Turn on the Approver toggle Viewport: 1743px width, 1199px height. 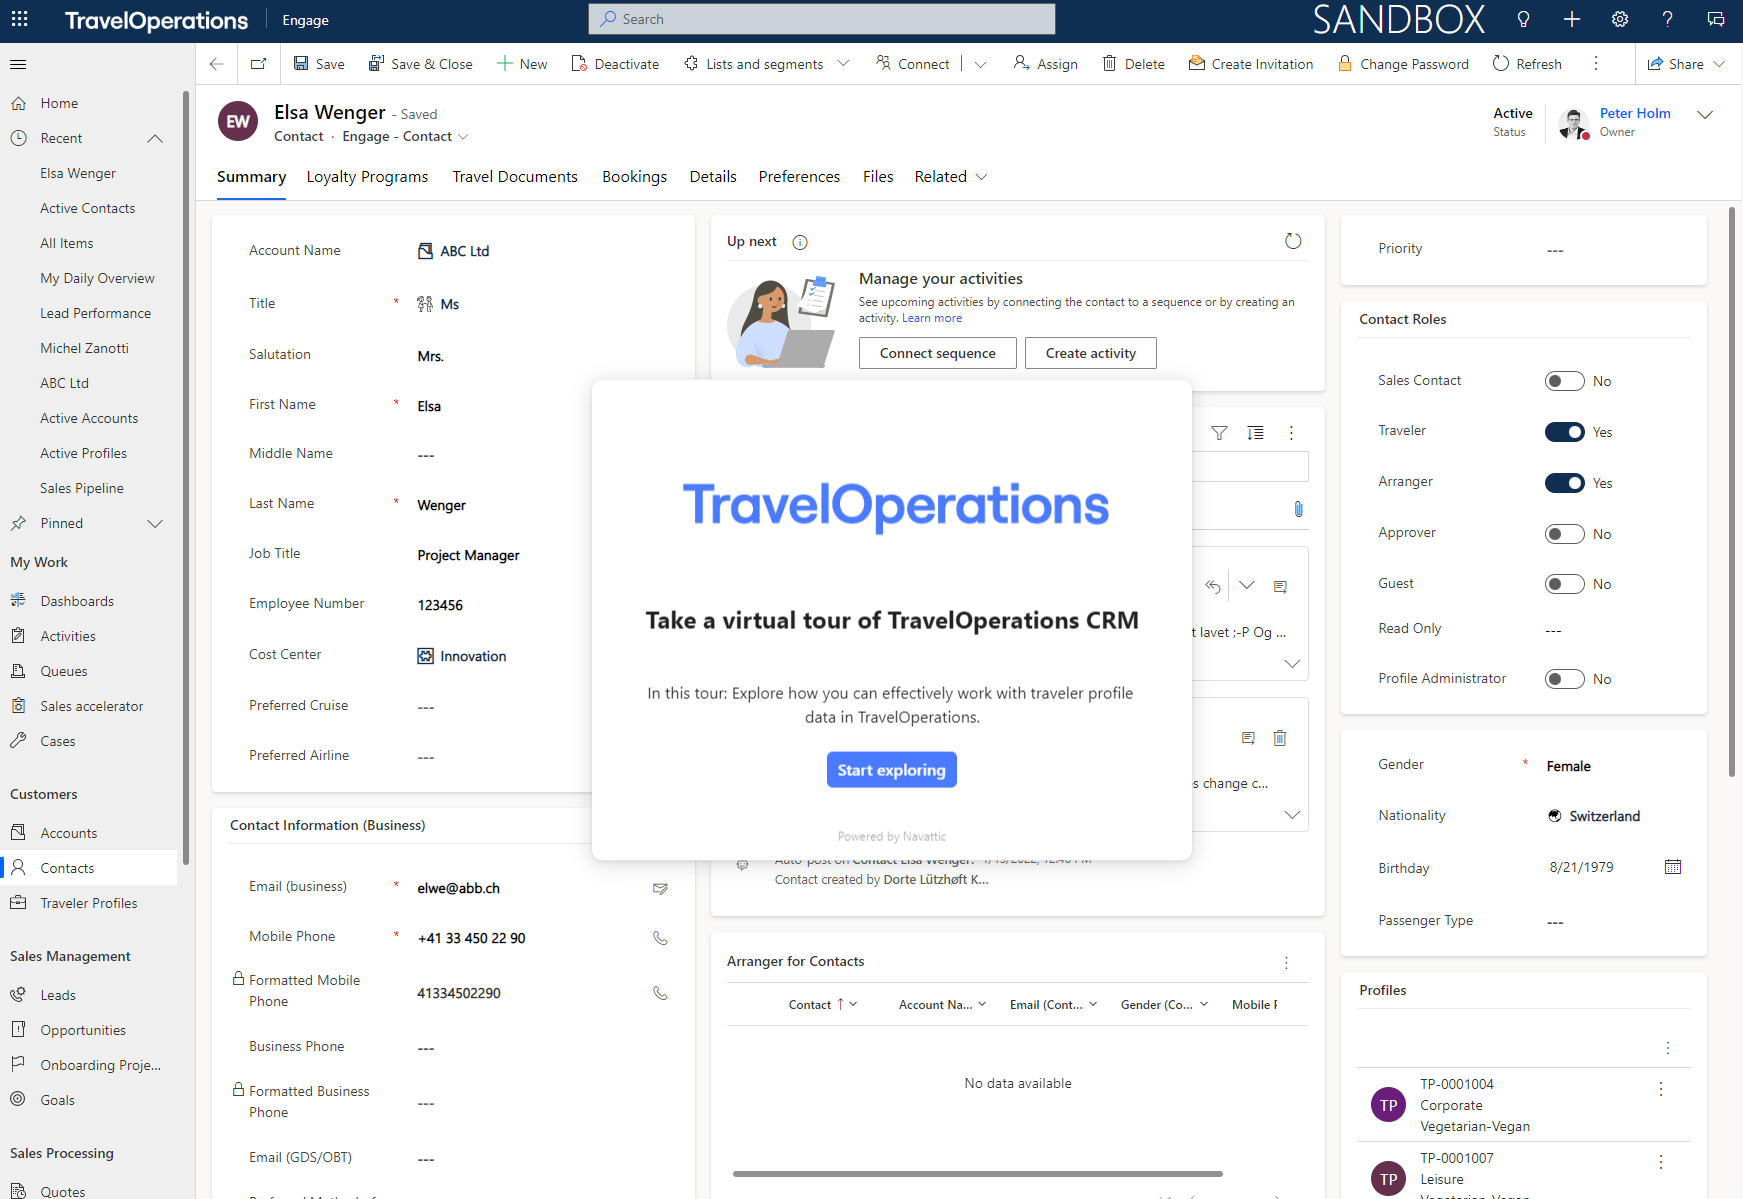coord(1564,533)
